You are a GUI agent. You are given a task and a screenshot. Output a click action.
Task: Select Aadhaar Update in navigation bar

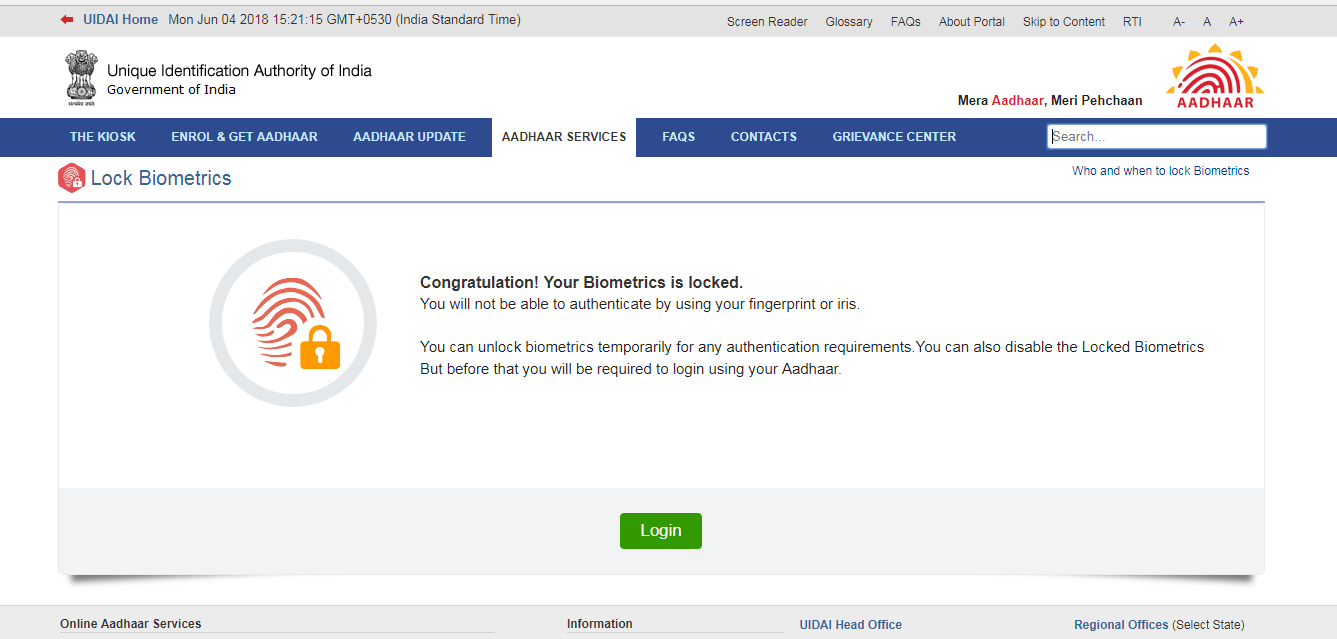click(x=409, y=137)
